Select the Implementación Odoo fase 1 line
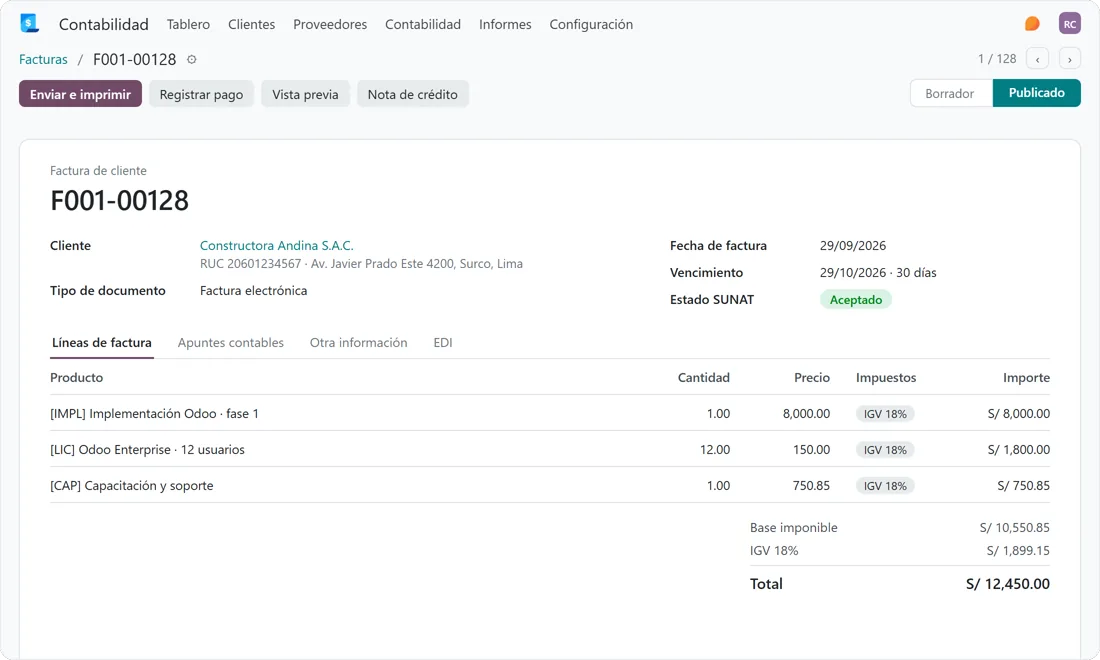This screenshot has width=1100, height=660. point(550,413)
